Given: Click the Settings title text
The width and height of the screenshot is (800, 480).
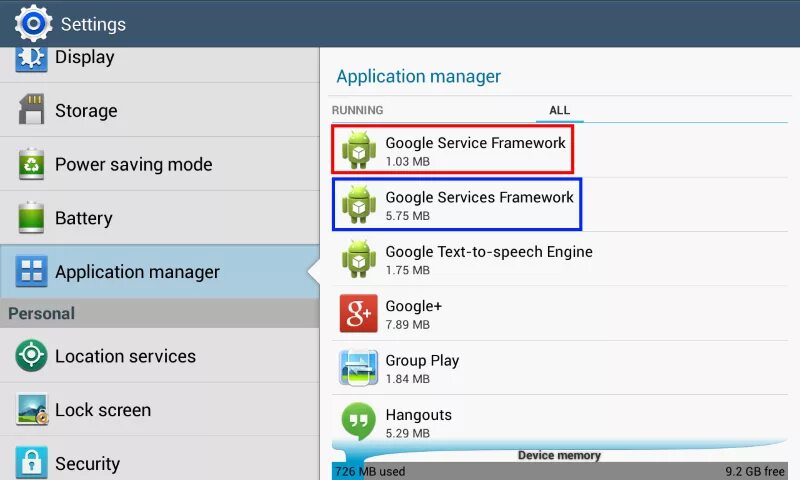Looking at the screenshot, I should tap(93, 24).
